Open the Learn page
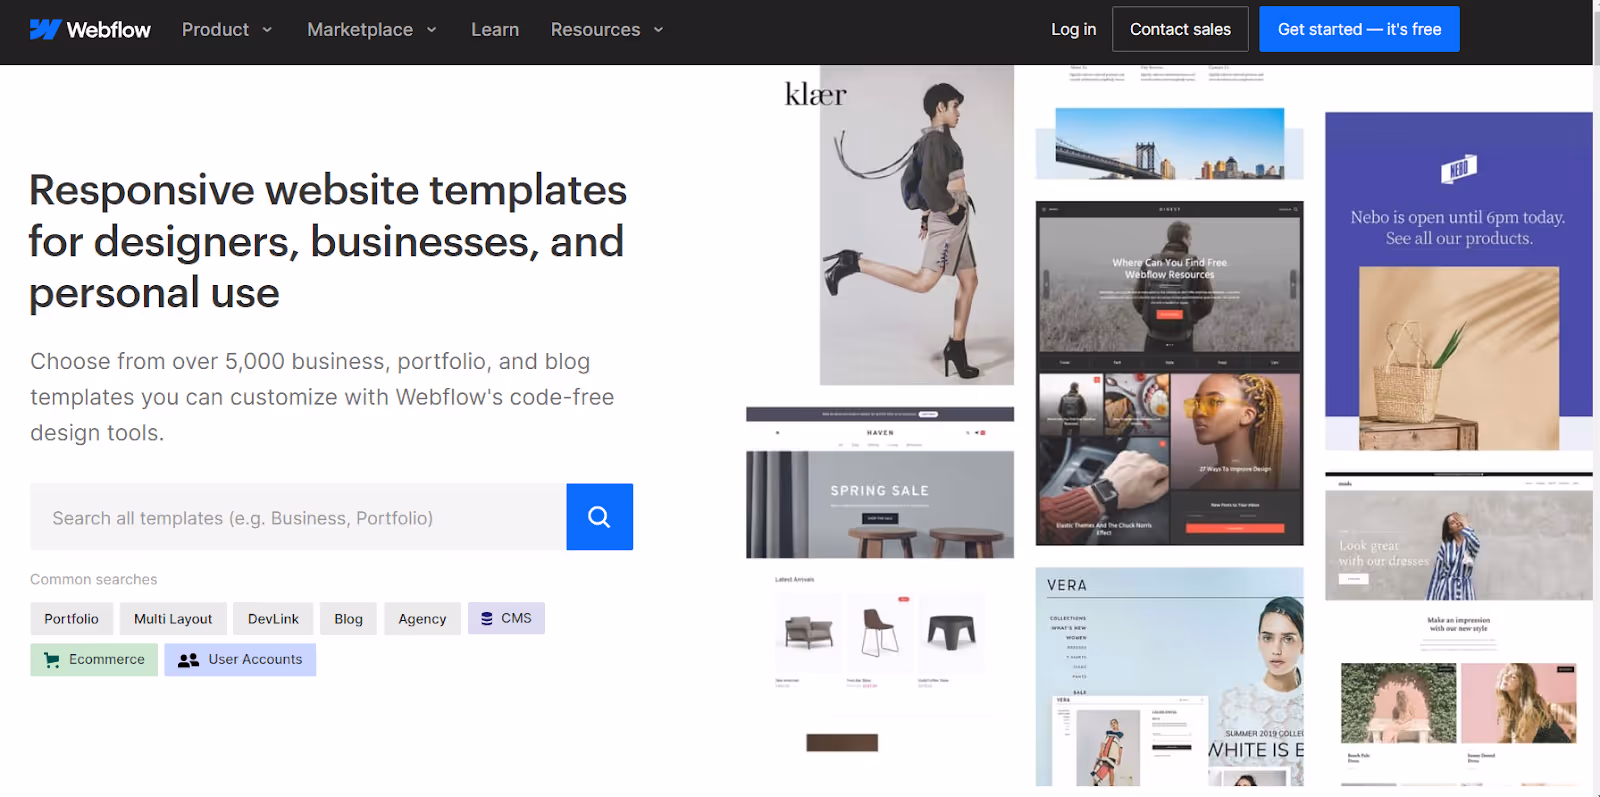 click(x=495, y=30)
